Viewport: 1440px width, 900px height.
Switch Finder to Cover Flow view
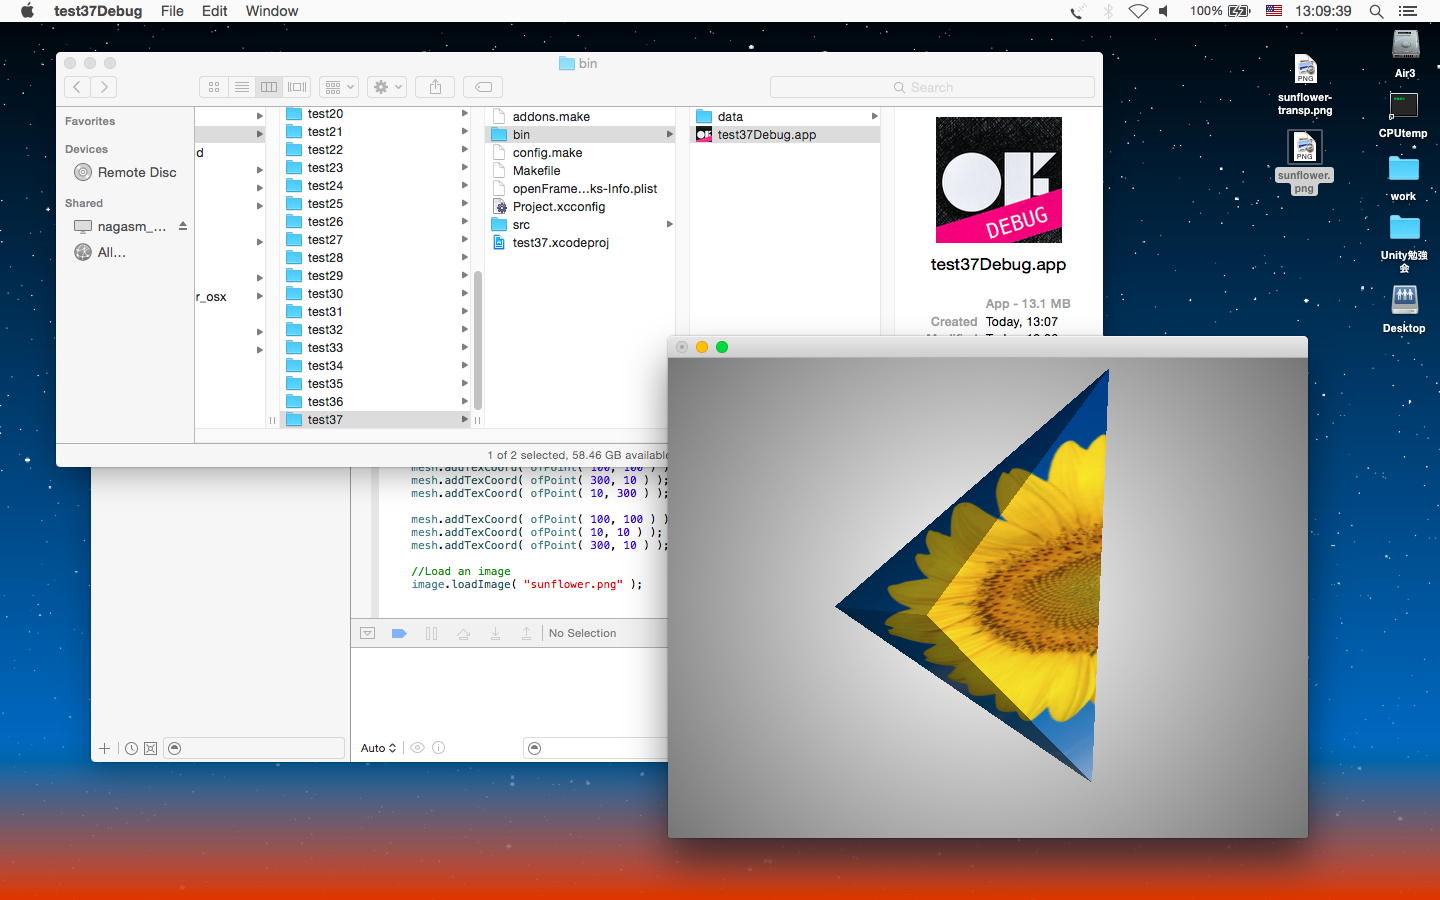(297, 87)
